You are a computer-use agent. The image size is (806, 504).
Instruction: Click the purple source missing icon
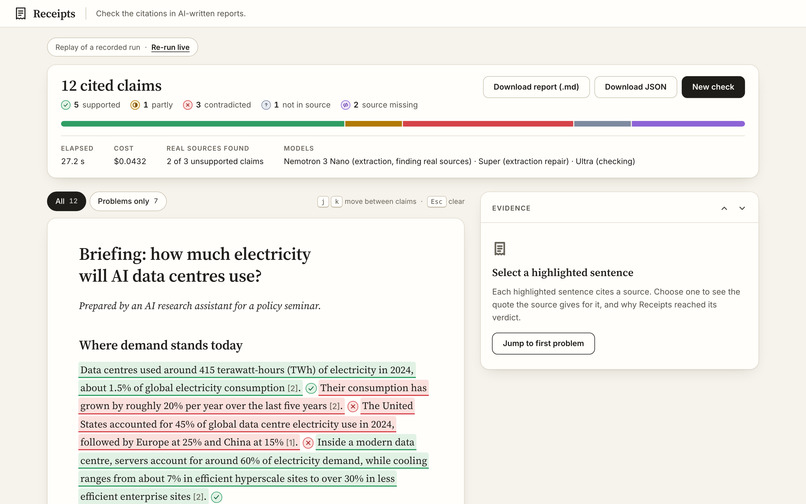pyautogui.click(x=345, y=105)
